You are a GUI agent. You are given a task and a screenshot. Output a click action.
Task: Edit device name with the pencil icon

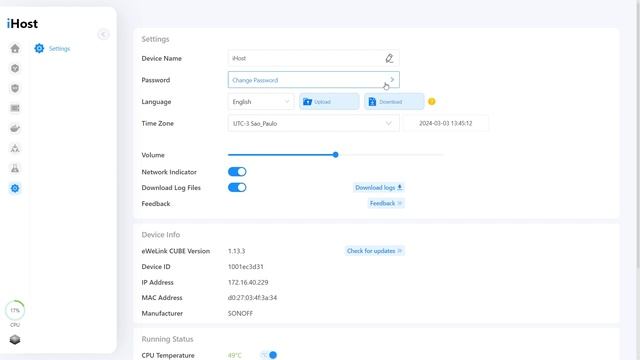(x=389, y=58)
